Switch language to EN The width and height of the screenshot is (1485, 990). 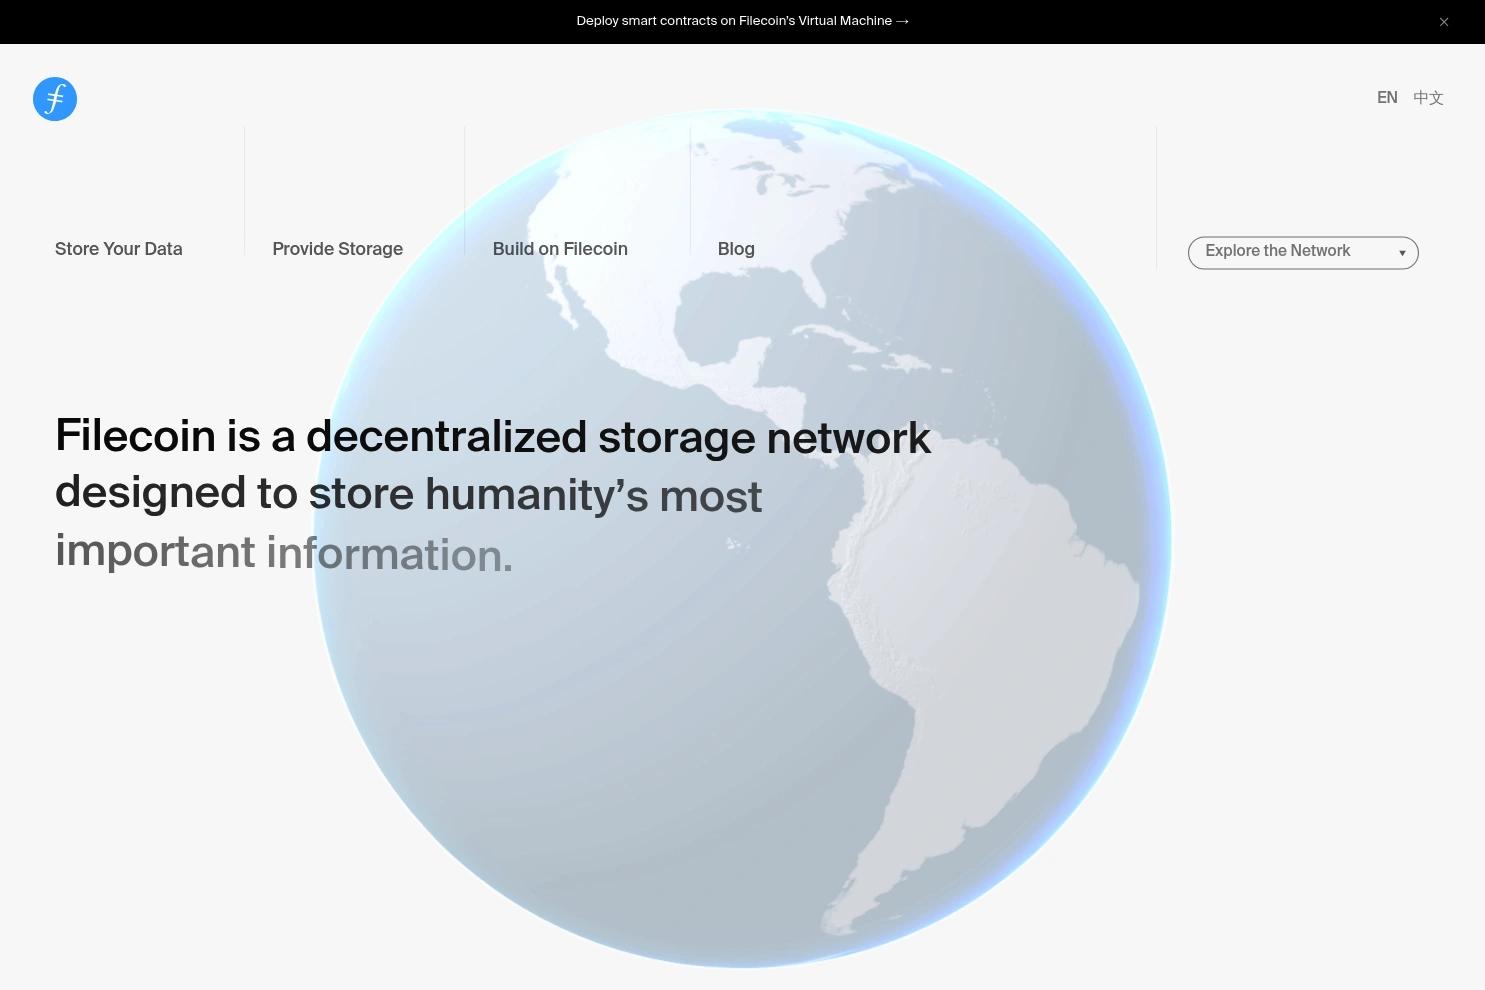pyautogui.click(x=1387, y=98)
